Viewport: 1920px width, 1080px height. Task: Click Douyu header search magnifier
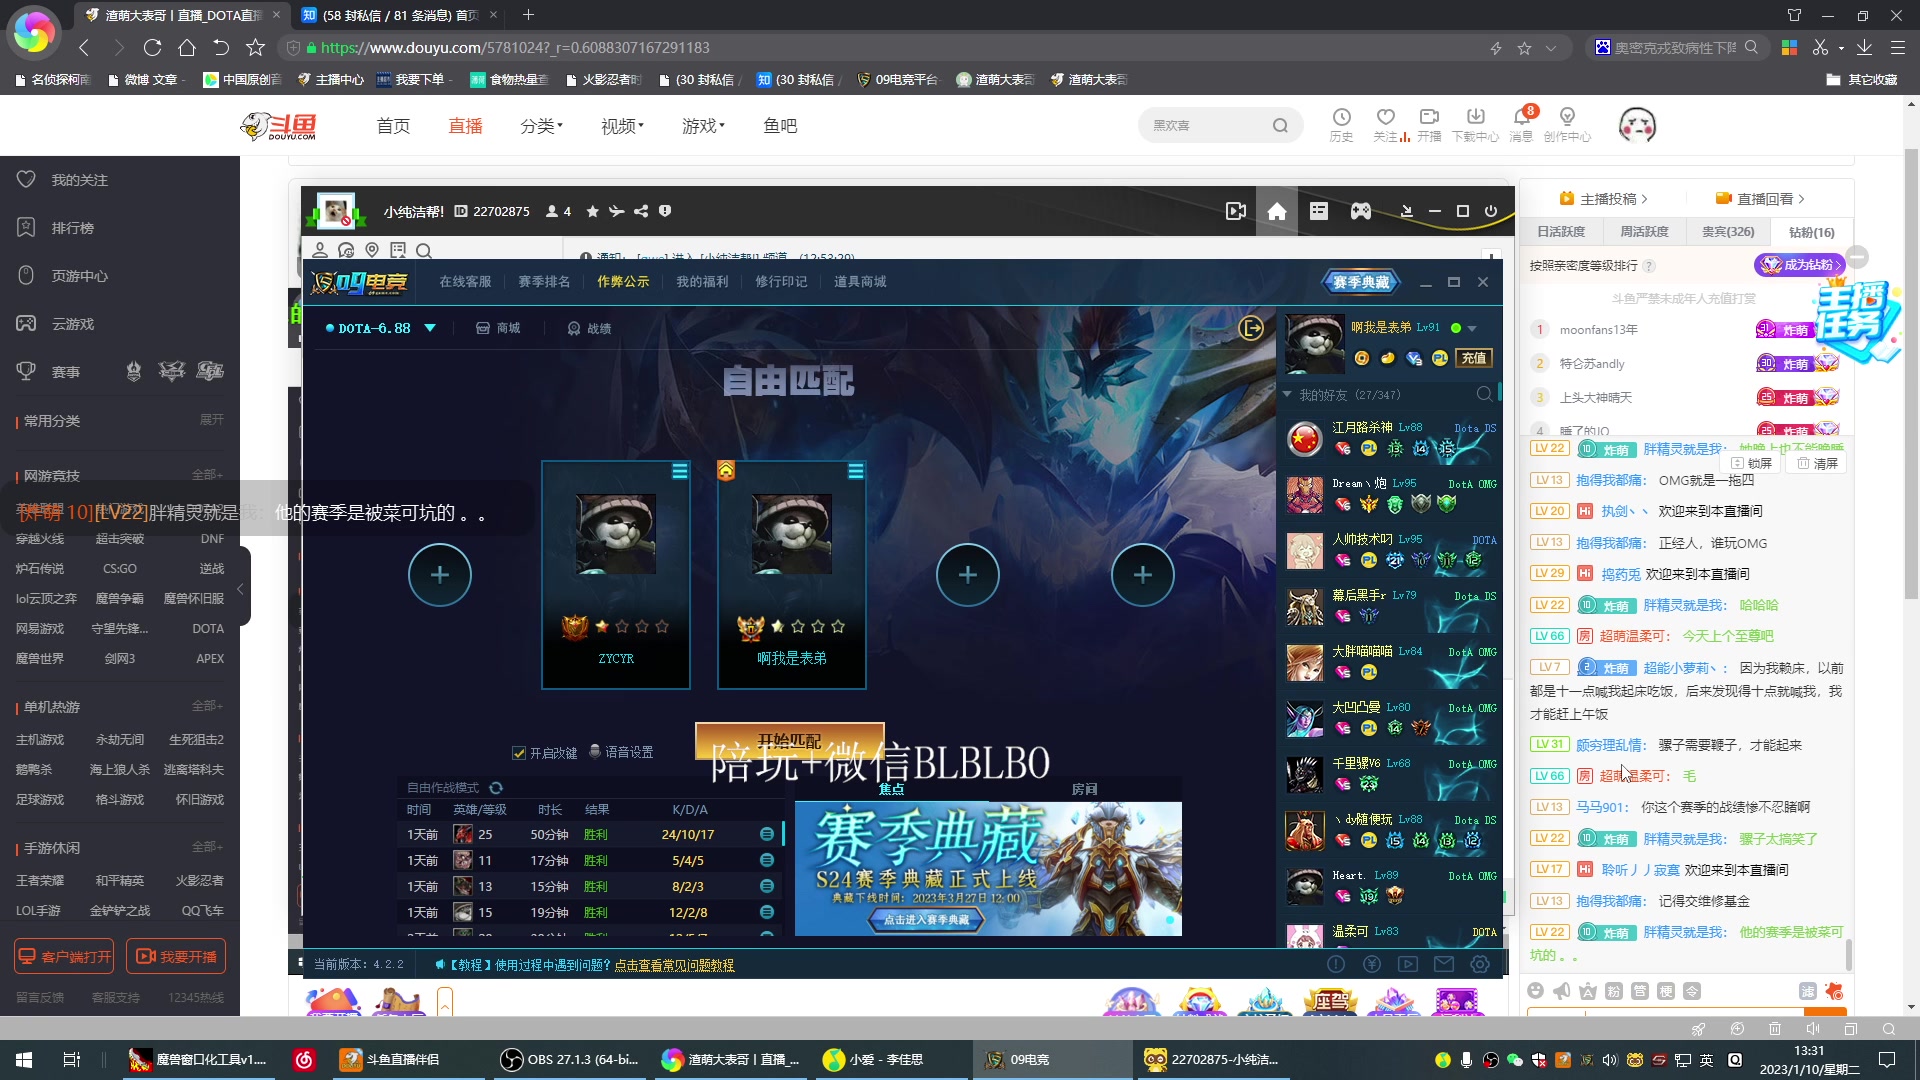click(1280, 125)
